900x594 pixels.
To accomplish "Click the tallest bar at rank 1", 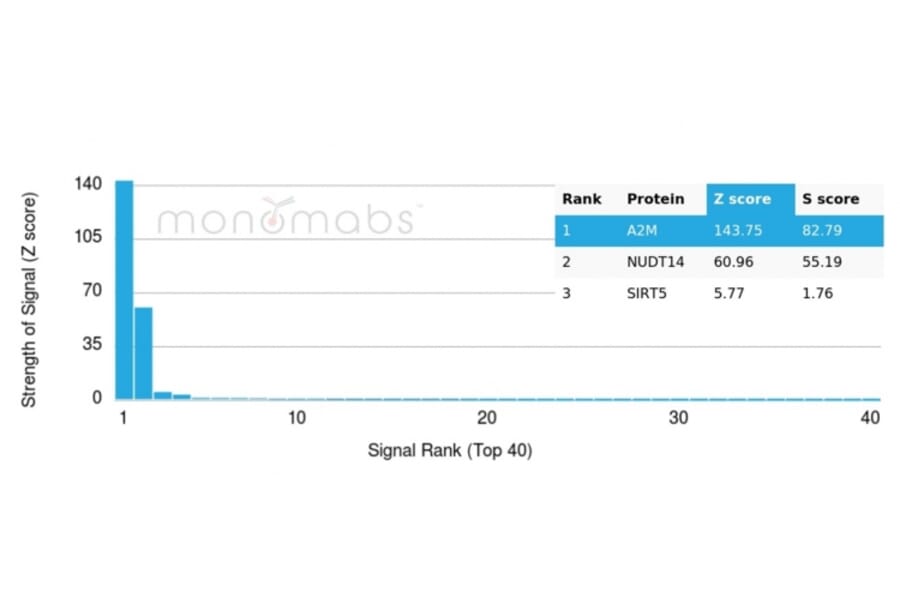I will pyautogui.click(x=124, y=290).
